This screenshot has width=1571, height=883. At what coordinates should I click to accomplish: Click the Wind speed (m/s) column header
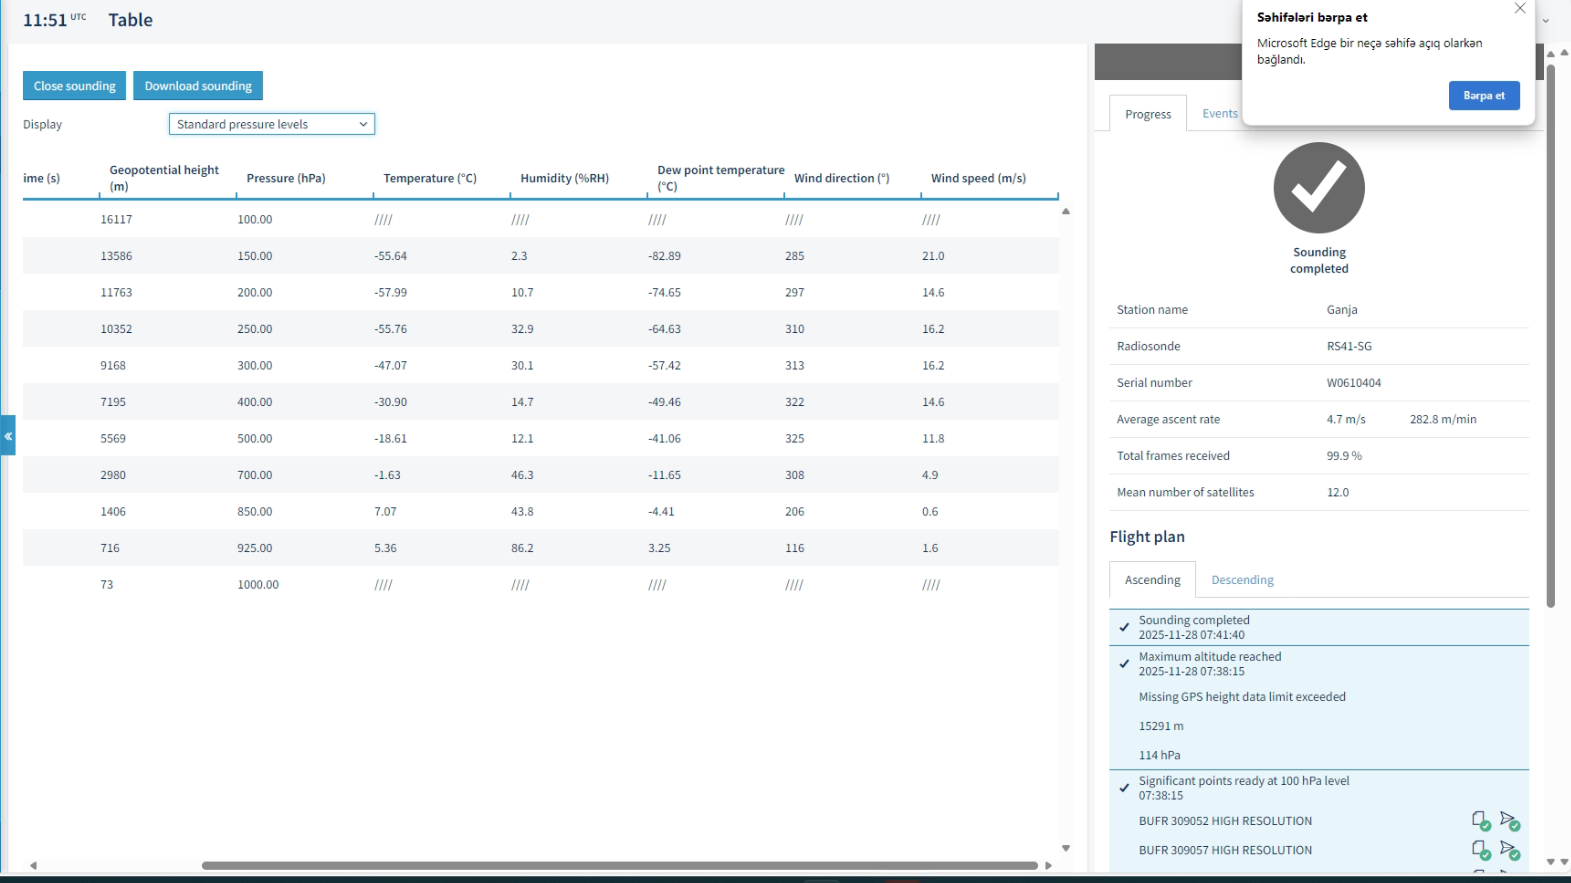(978, 178)
